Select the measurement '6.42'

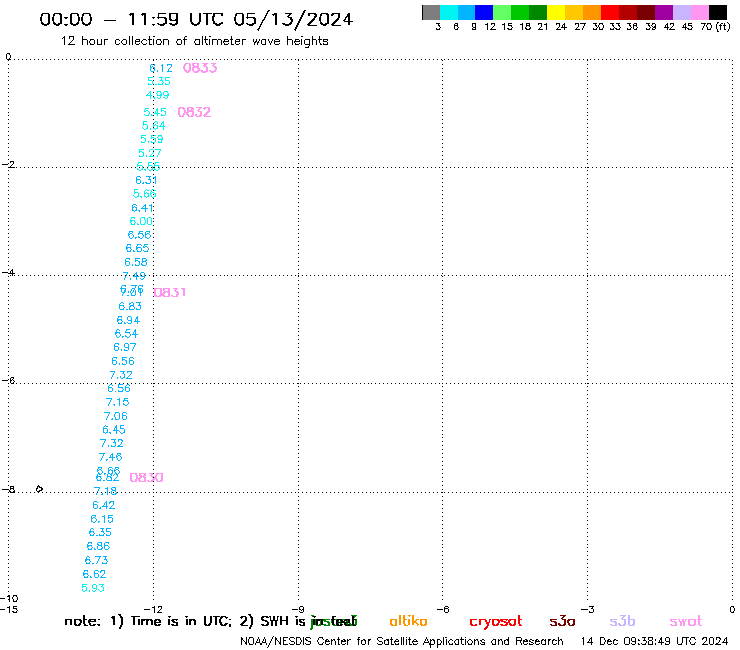(103, 506)
